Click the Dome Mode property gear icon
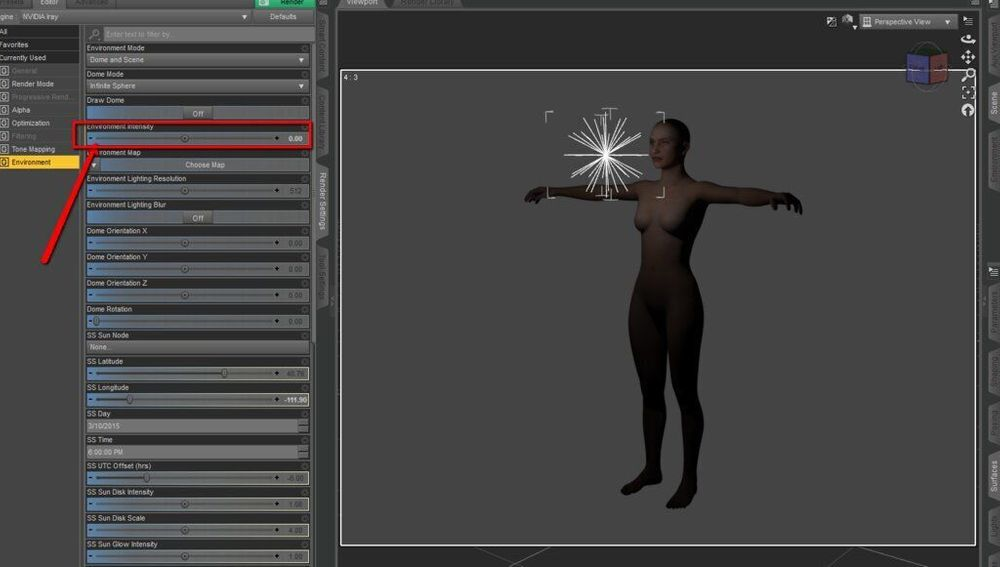This screenshot has height=567, width=1000. 305,74
